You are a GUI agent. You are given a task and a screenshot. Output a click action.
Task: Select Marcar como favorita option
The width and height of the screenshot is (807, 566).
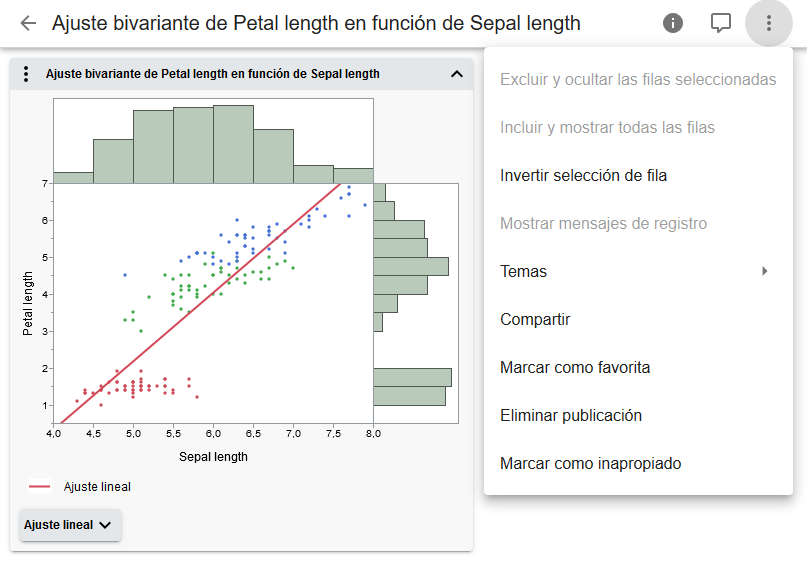[x=575, y=368]
